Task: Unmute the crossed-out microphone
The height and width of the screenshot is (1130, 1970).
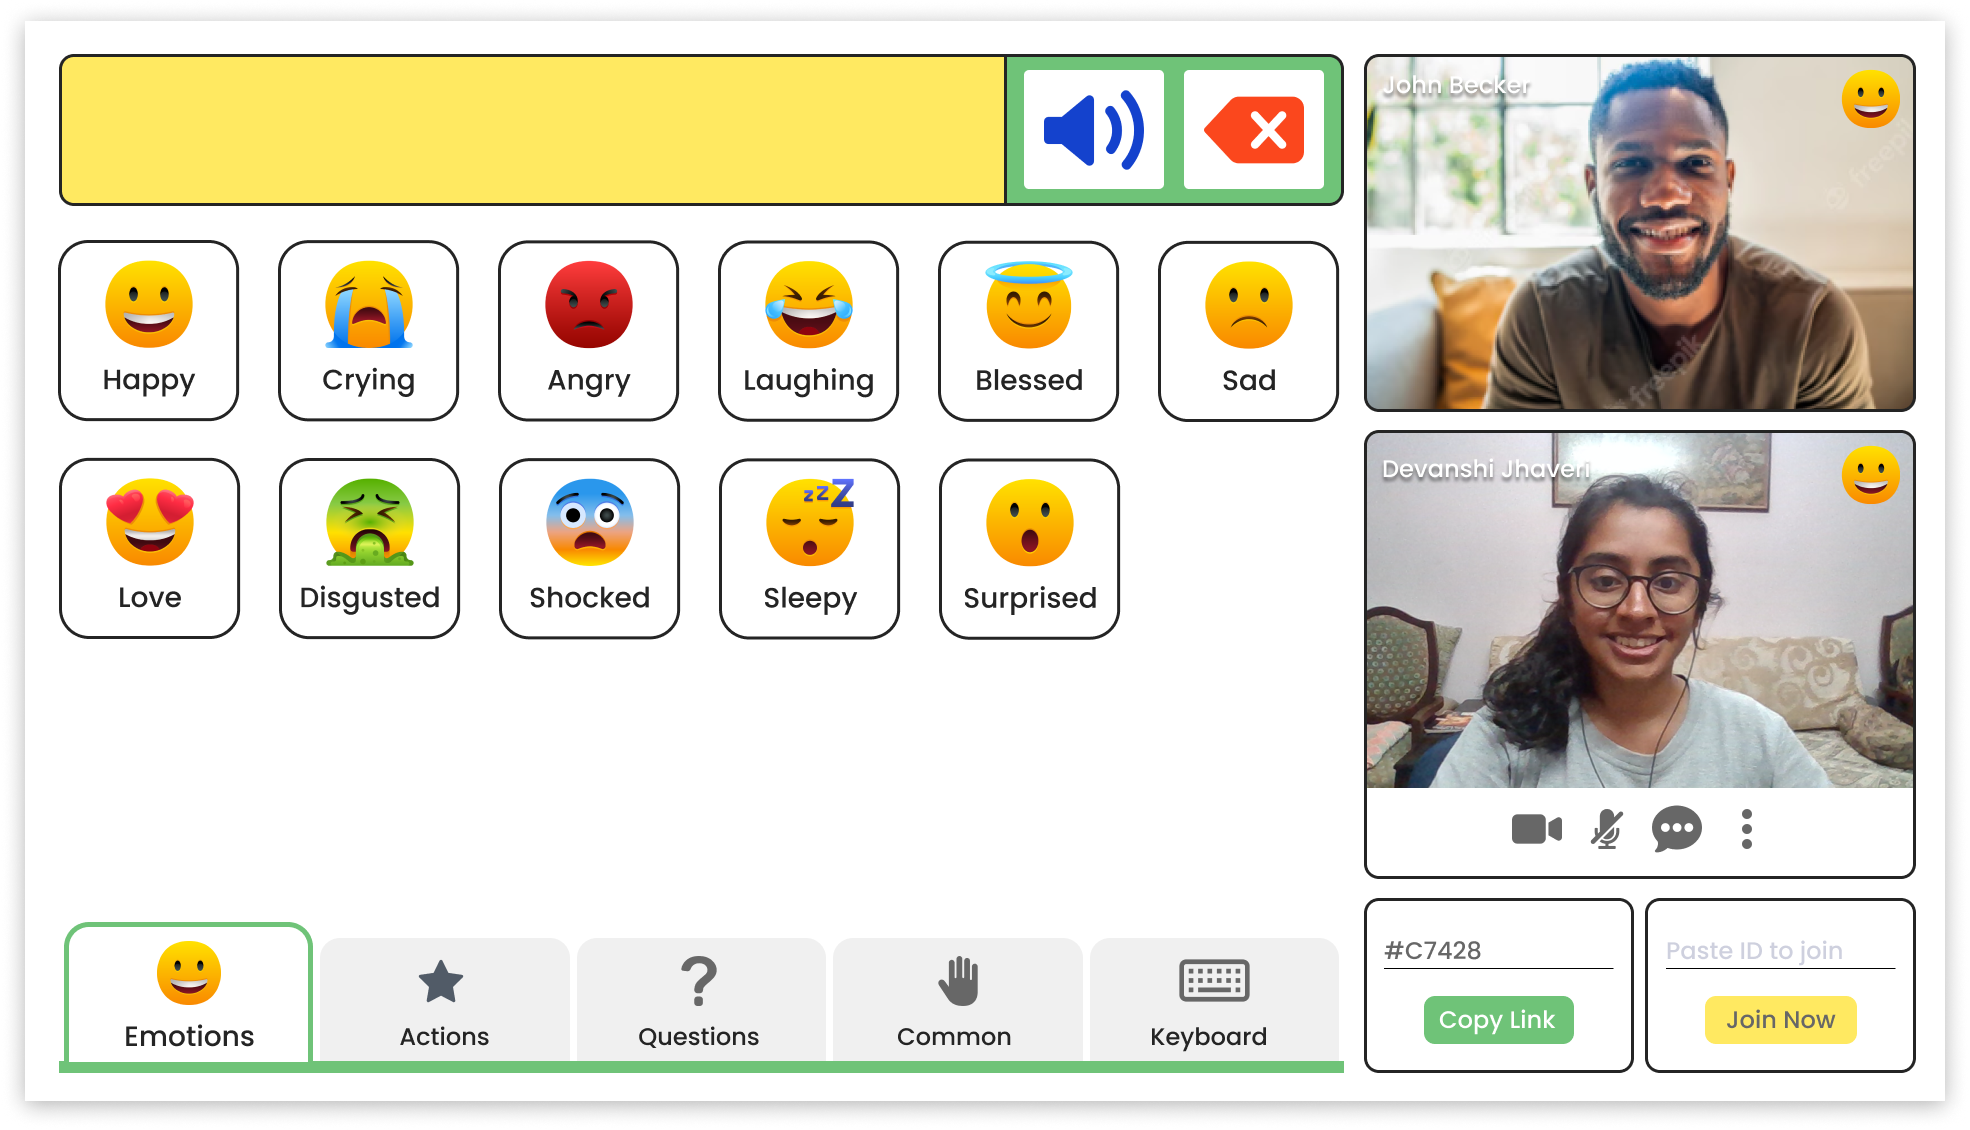Action: click(x=1607, y=829)
